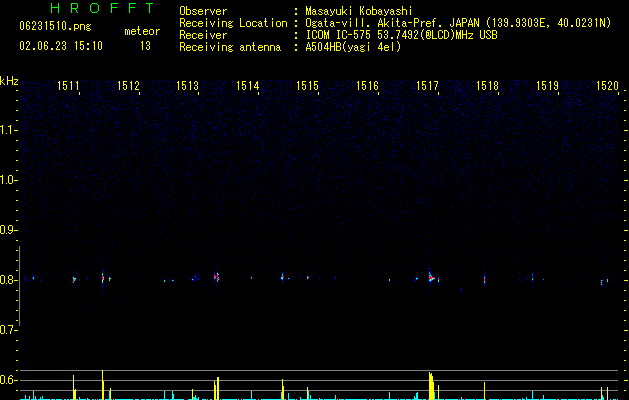629x400 pixels.
Task: Click the Observer name Masayuki Kobayashi
Action: pos(359,11)
